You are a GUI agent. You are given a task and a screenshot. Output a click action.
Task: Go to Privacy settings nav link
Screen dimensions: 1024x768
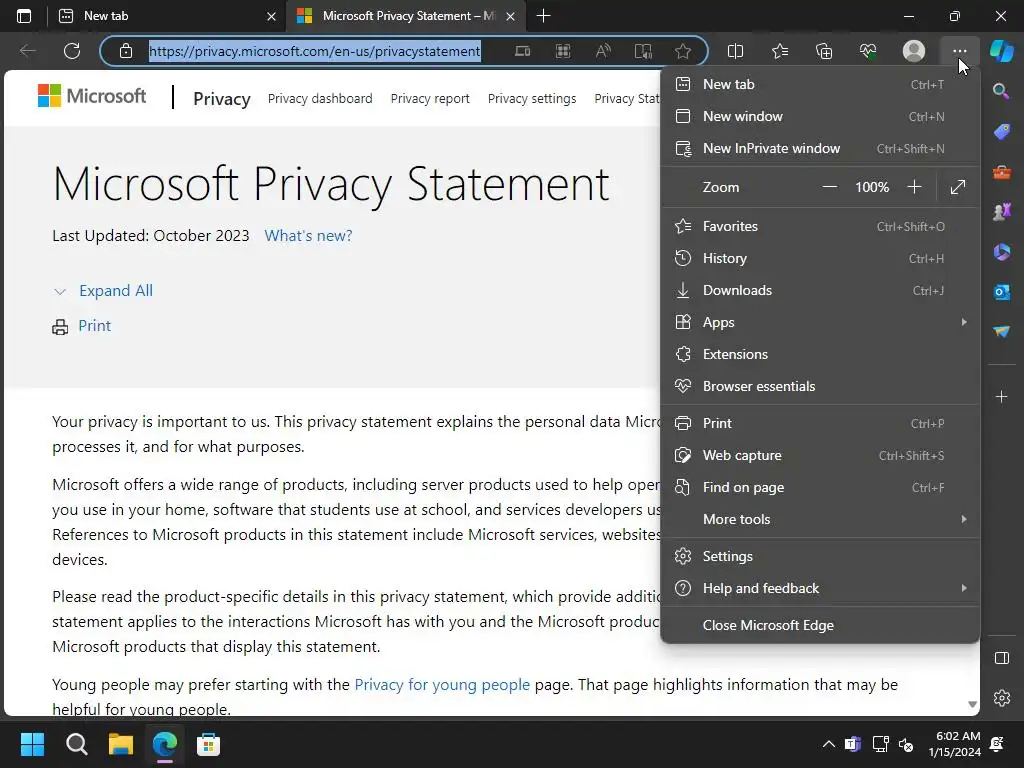coord(532,99)
